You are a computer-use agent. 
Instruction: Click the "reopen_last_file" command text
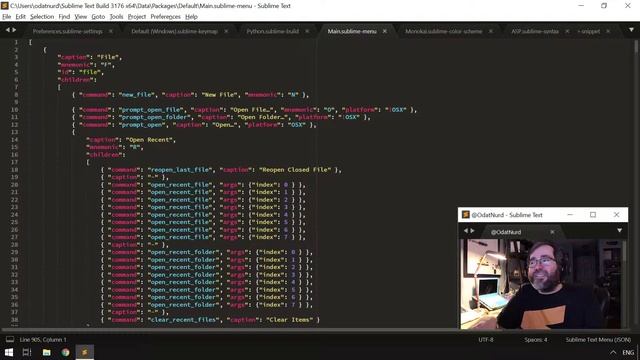point(180,170)
